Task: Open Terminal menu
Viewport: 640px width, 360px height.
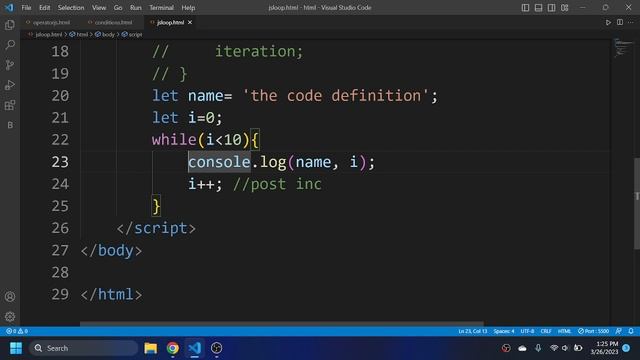Action: pos(161,8)
